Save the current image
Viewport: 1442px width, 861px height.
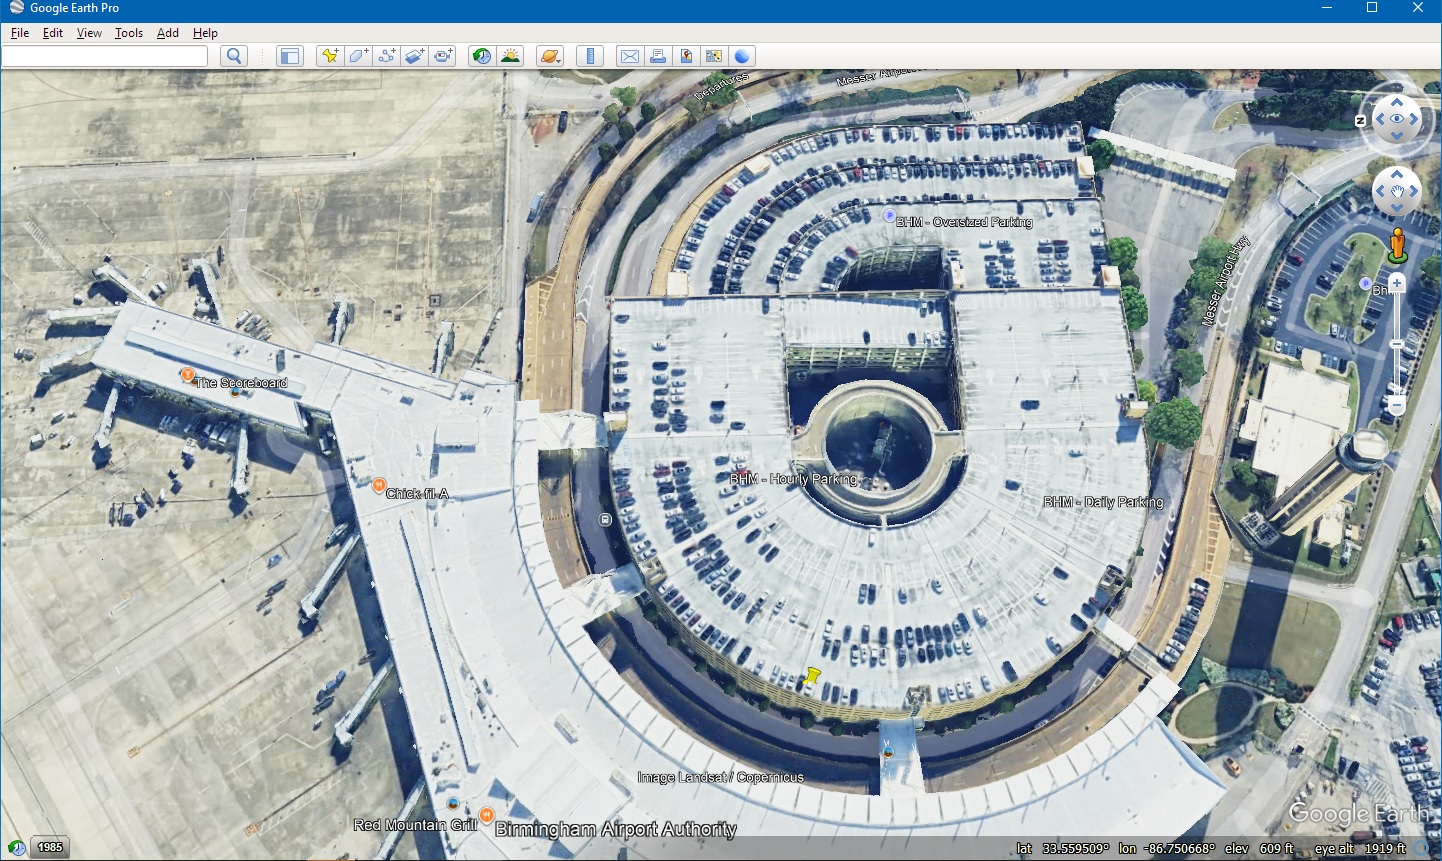[686, 56]
